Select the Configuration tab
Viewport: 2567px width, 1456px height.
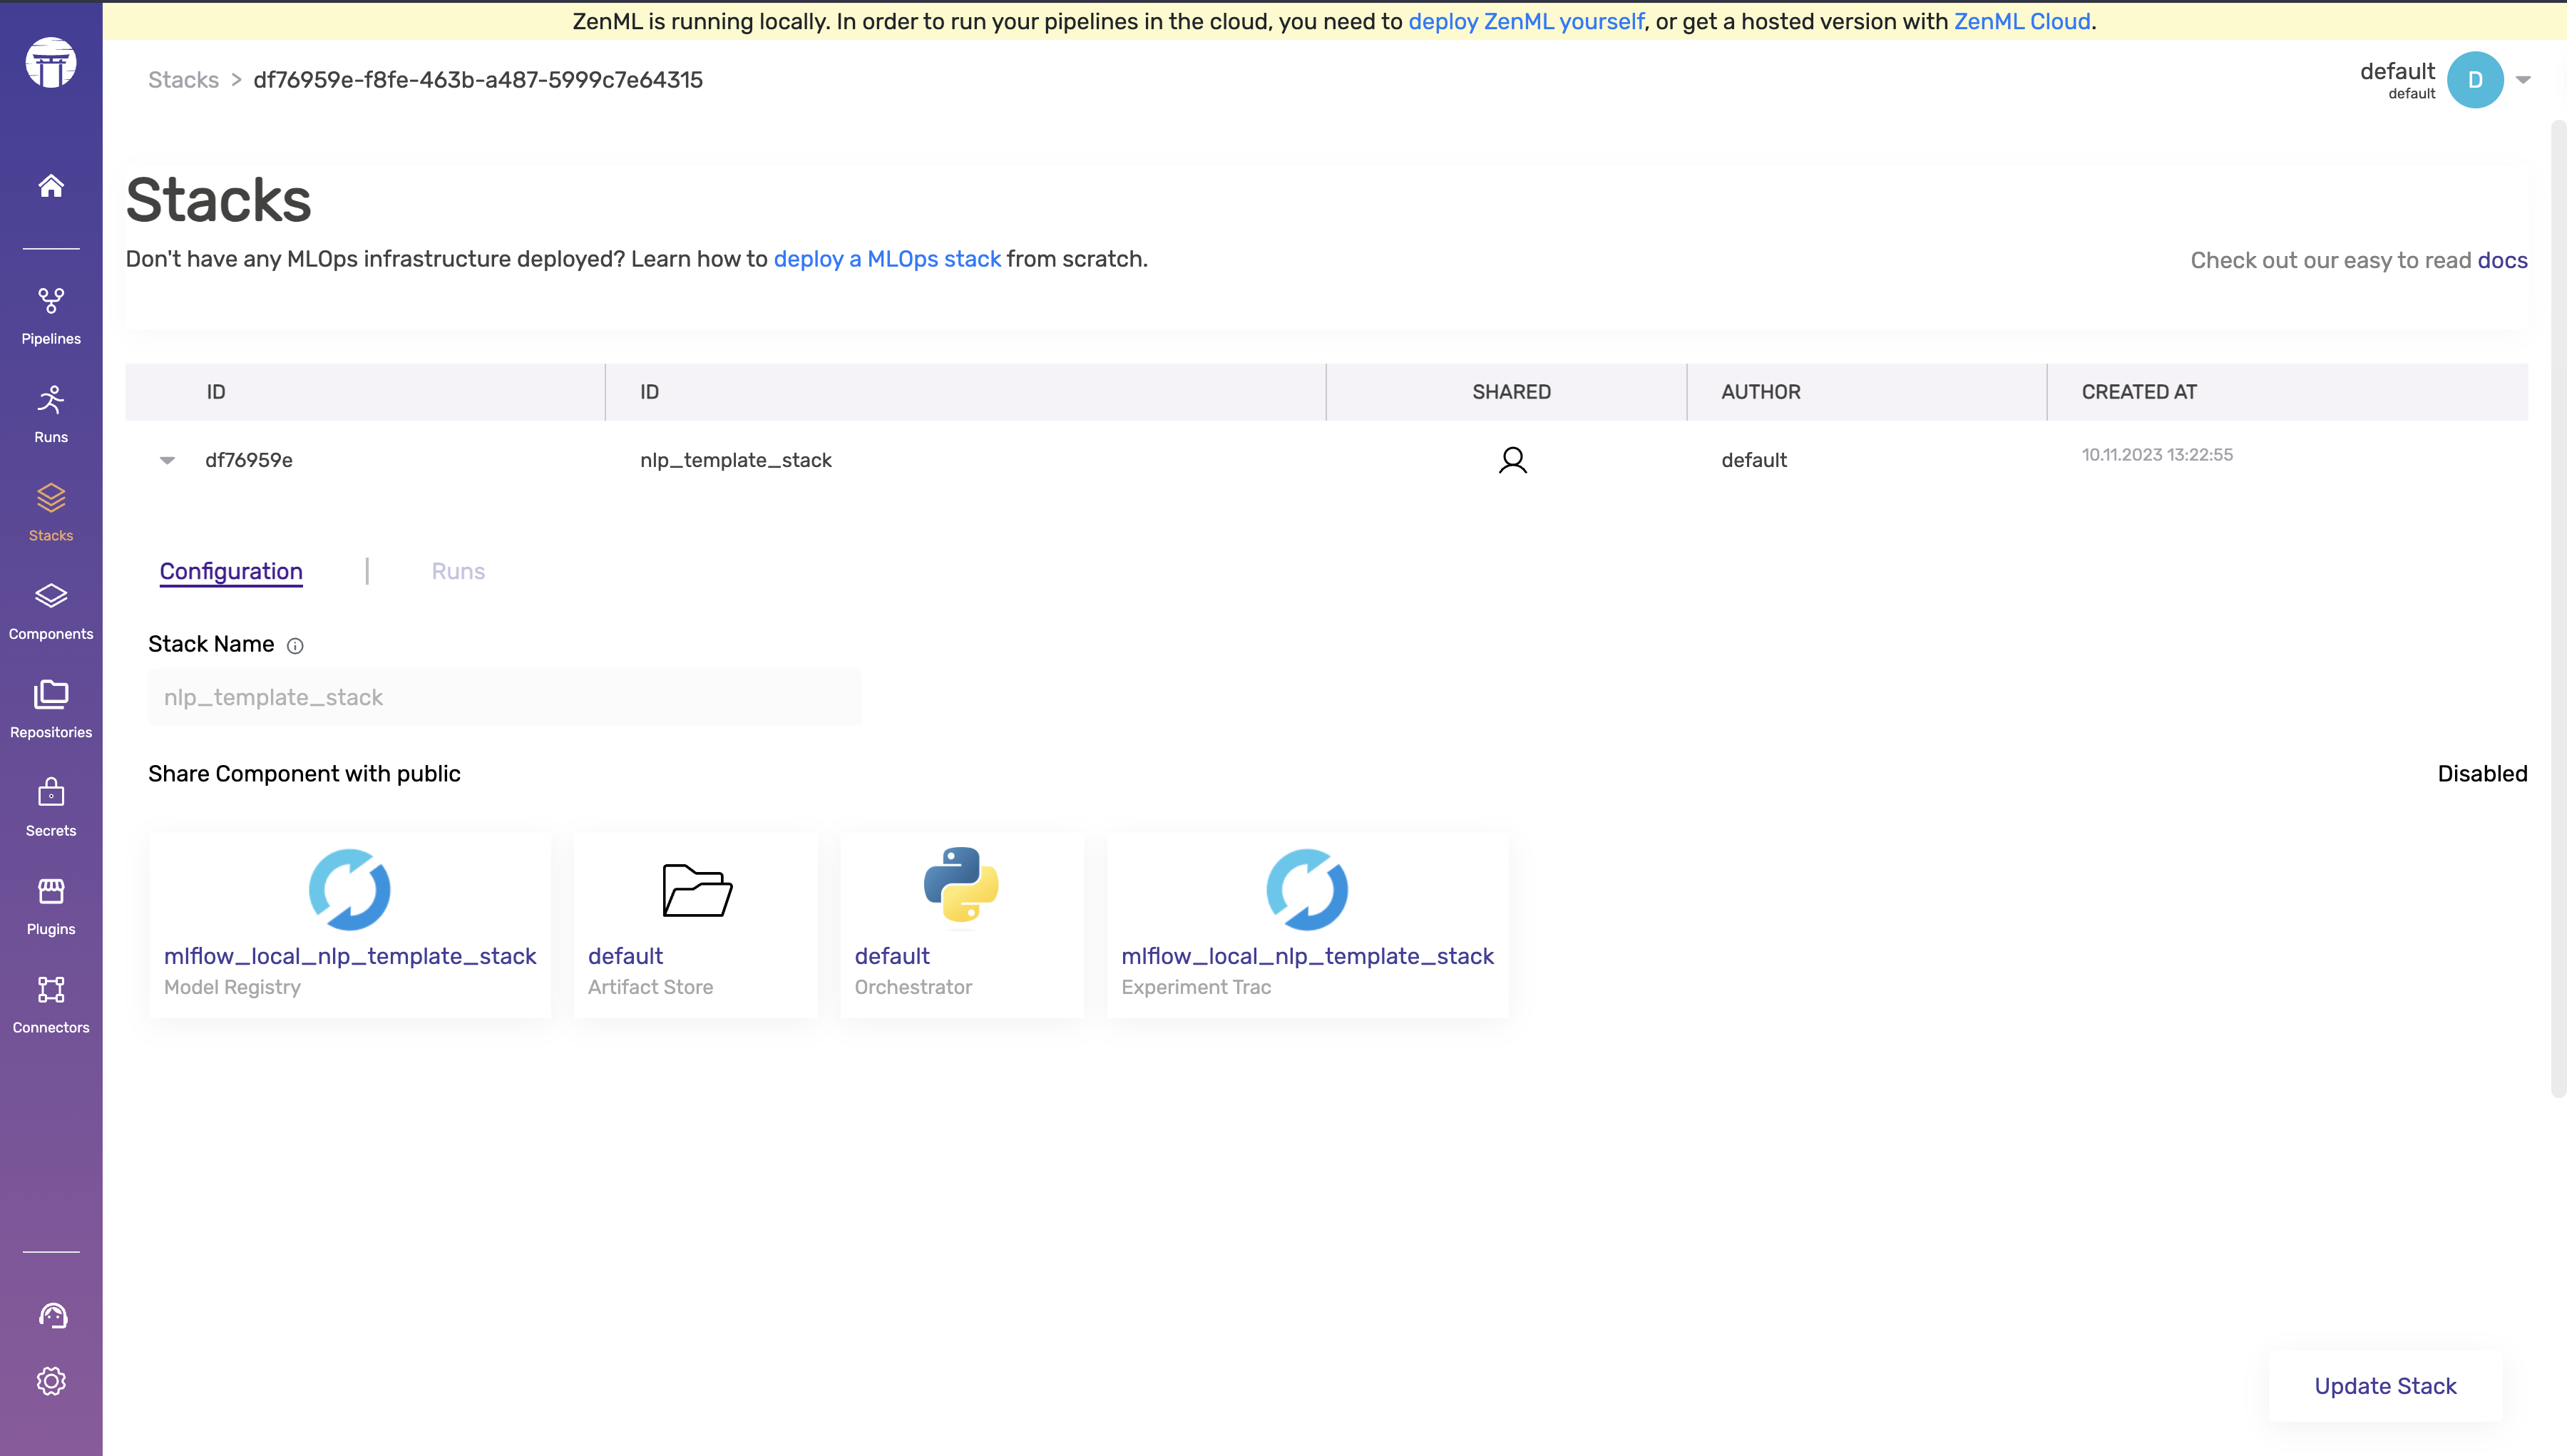tap(231, 571)
